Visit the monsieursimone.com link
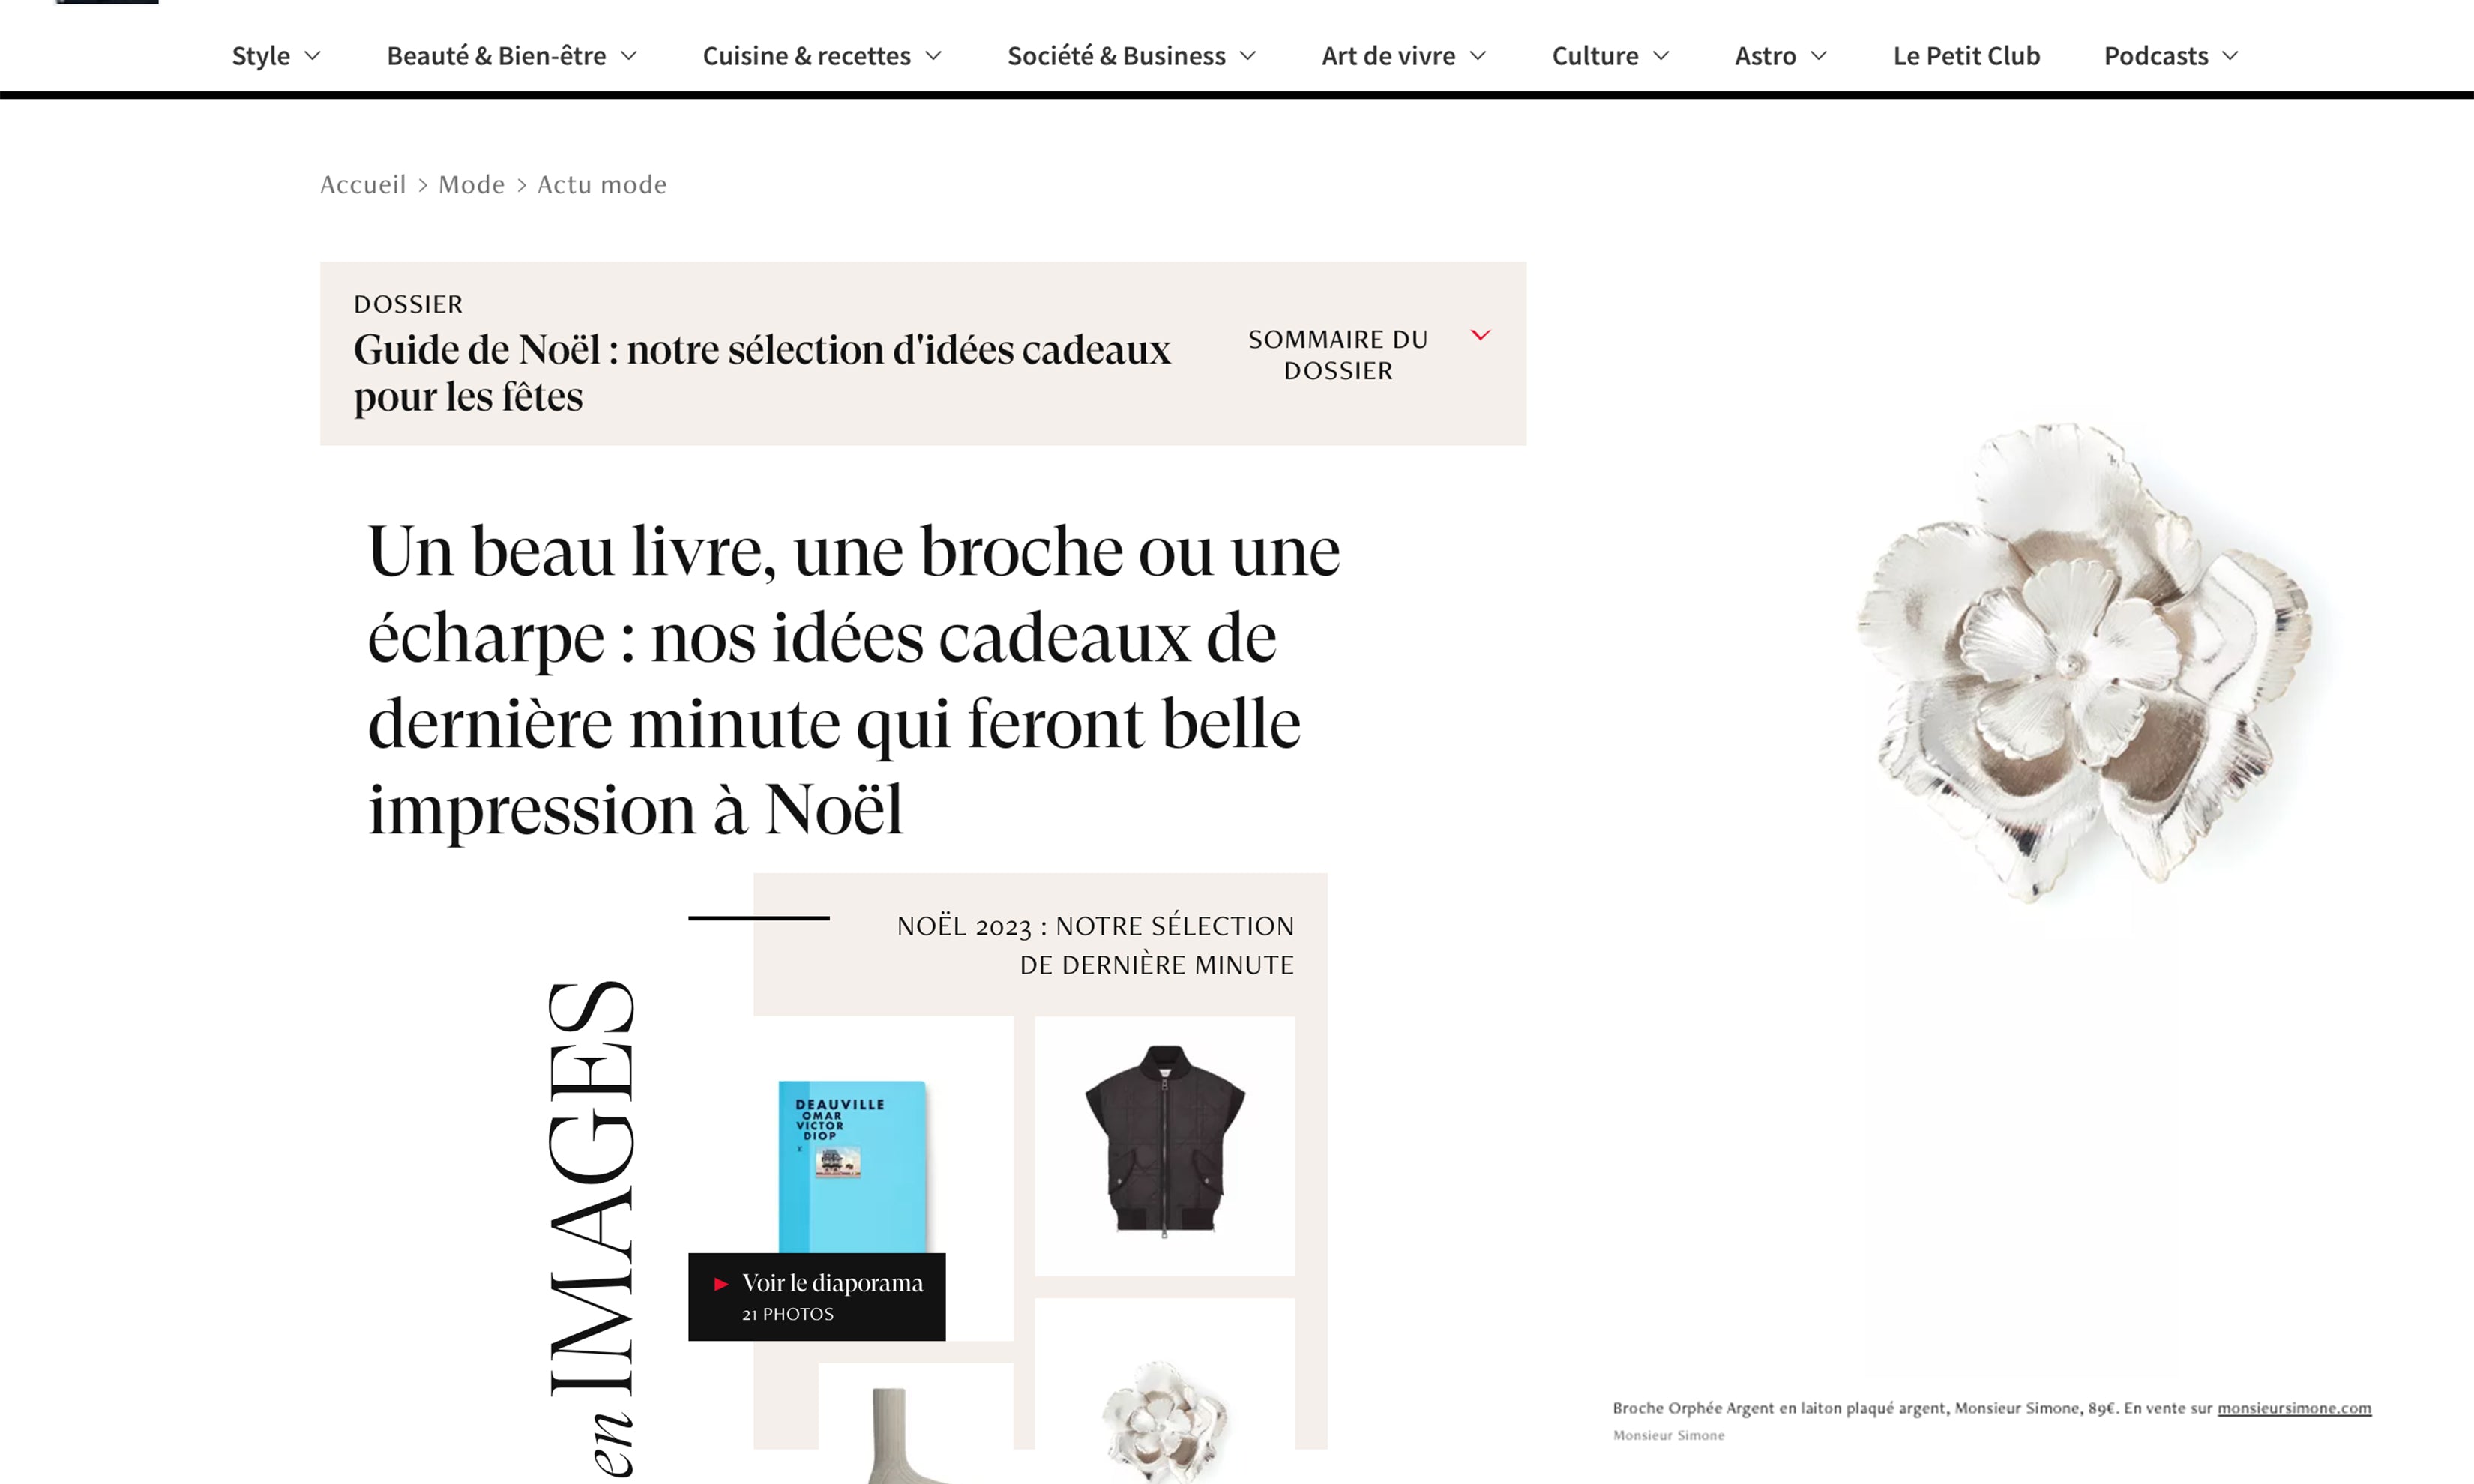 [2294, 1408]
